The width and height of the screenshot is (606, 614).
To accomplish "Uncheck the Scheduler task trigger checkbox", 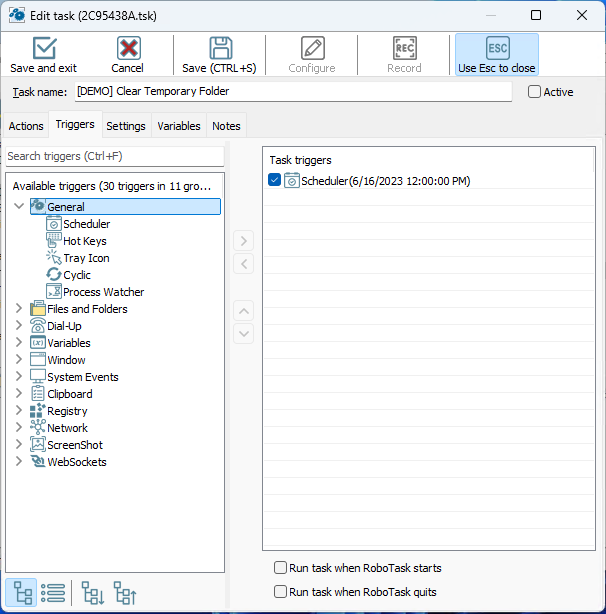I will pos(275,181).
